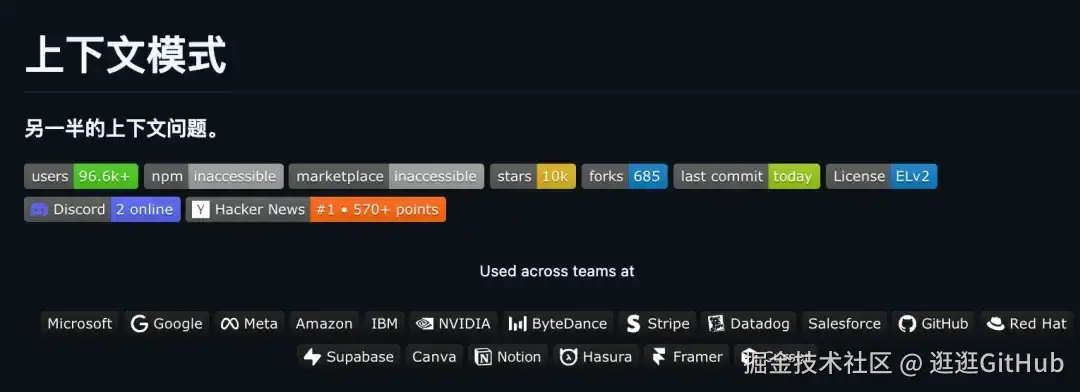The width and height of the screenshot is (1080, 392).
Task: Click the Stripe S logo icon
Action: (x=633, y=324)
